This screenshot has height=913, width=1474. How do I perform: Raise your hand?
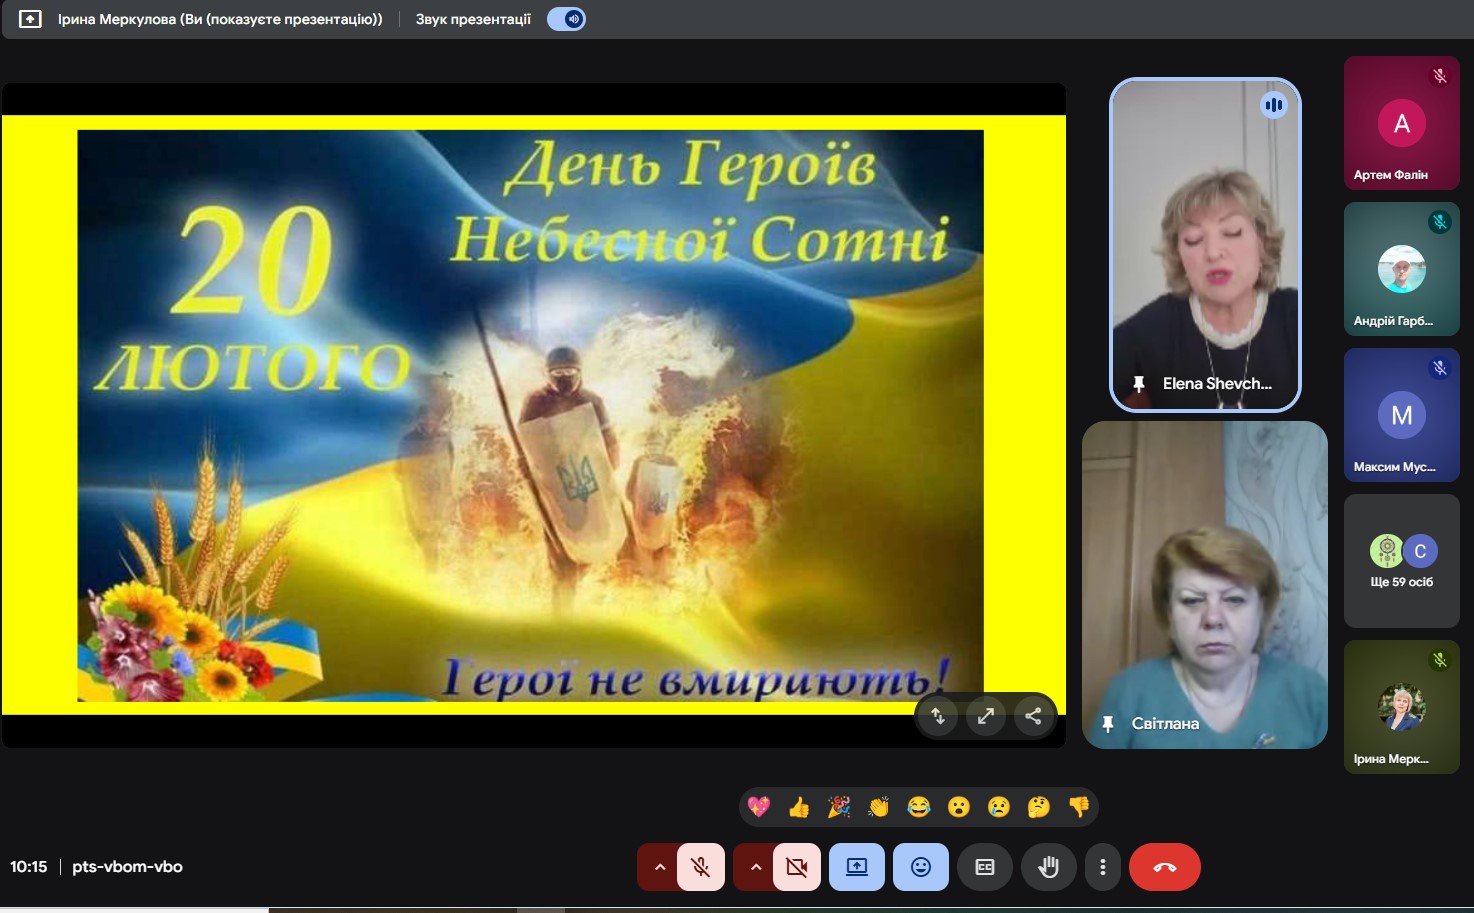[1048, 867]
